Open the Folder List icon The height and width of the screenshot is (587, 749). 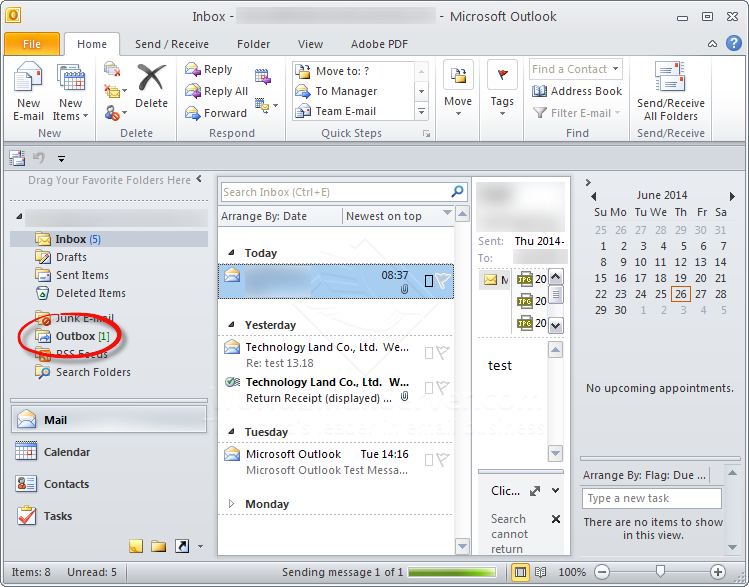[x=159, y=546]
